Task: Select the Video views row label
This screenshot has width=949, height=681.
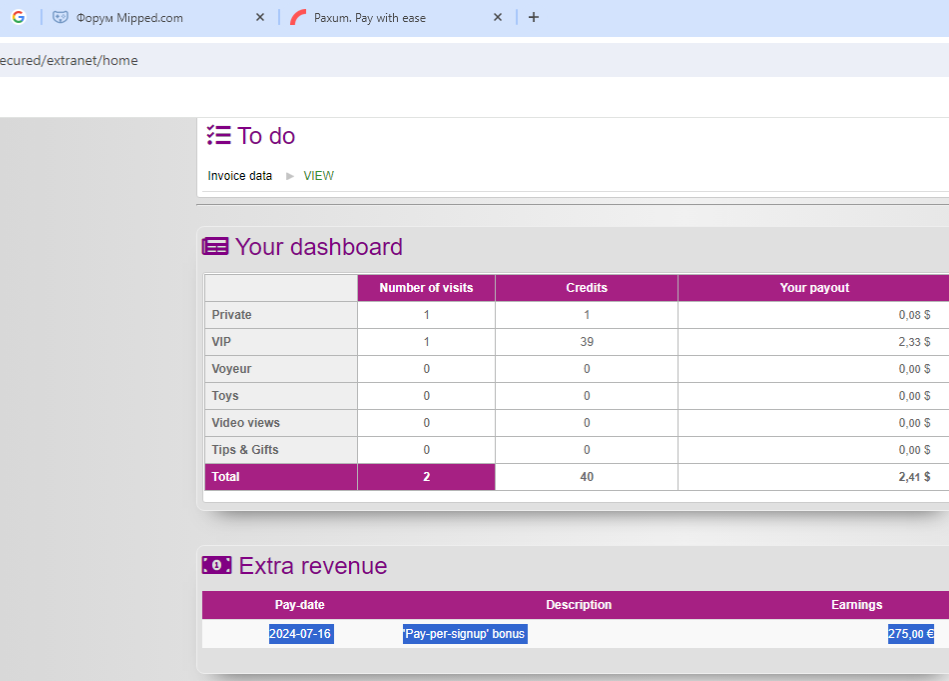Action: point(246,423)
